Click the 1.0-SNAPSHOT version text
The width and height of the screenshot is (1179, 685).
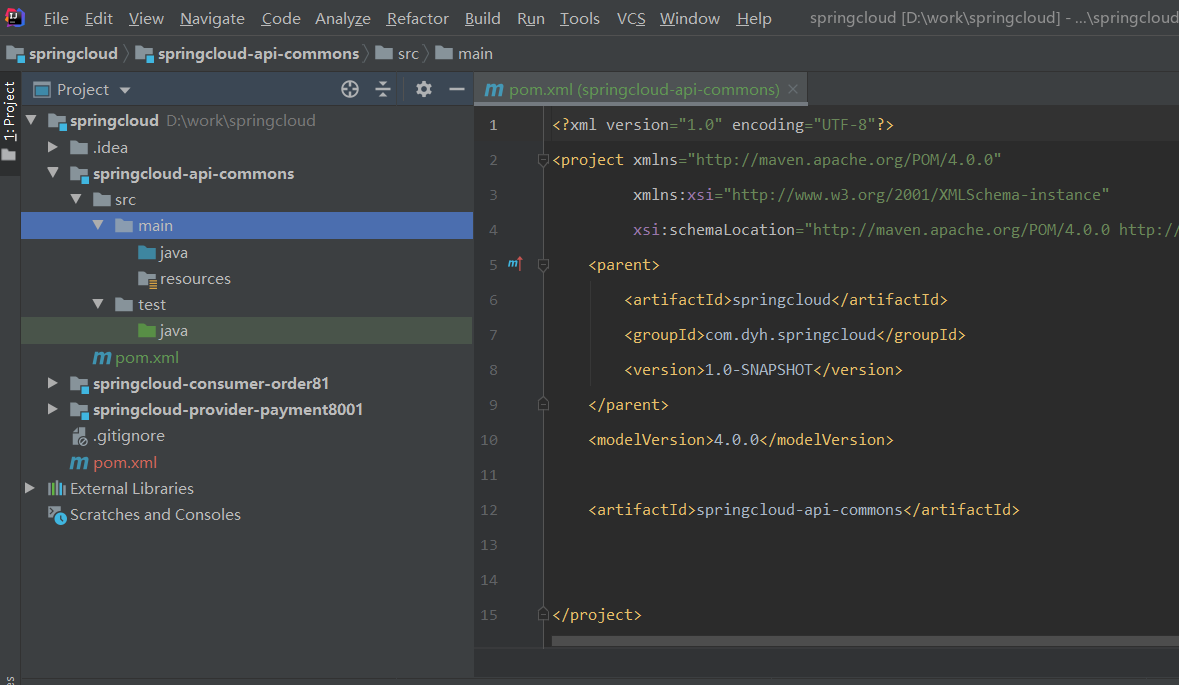[x=759, y=370]
